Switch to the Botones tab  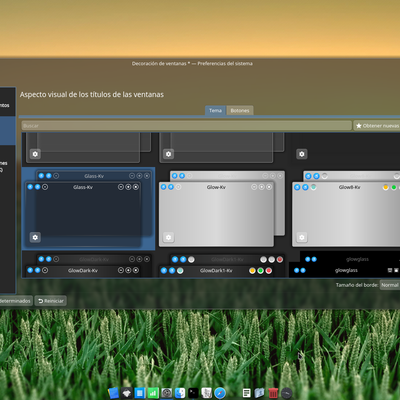pos(240,110)
